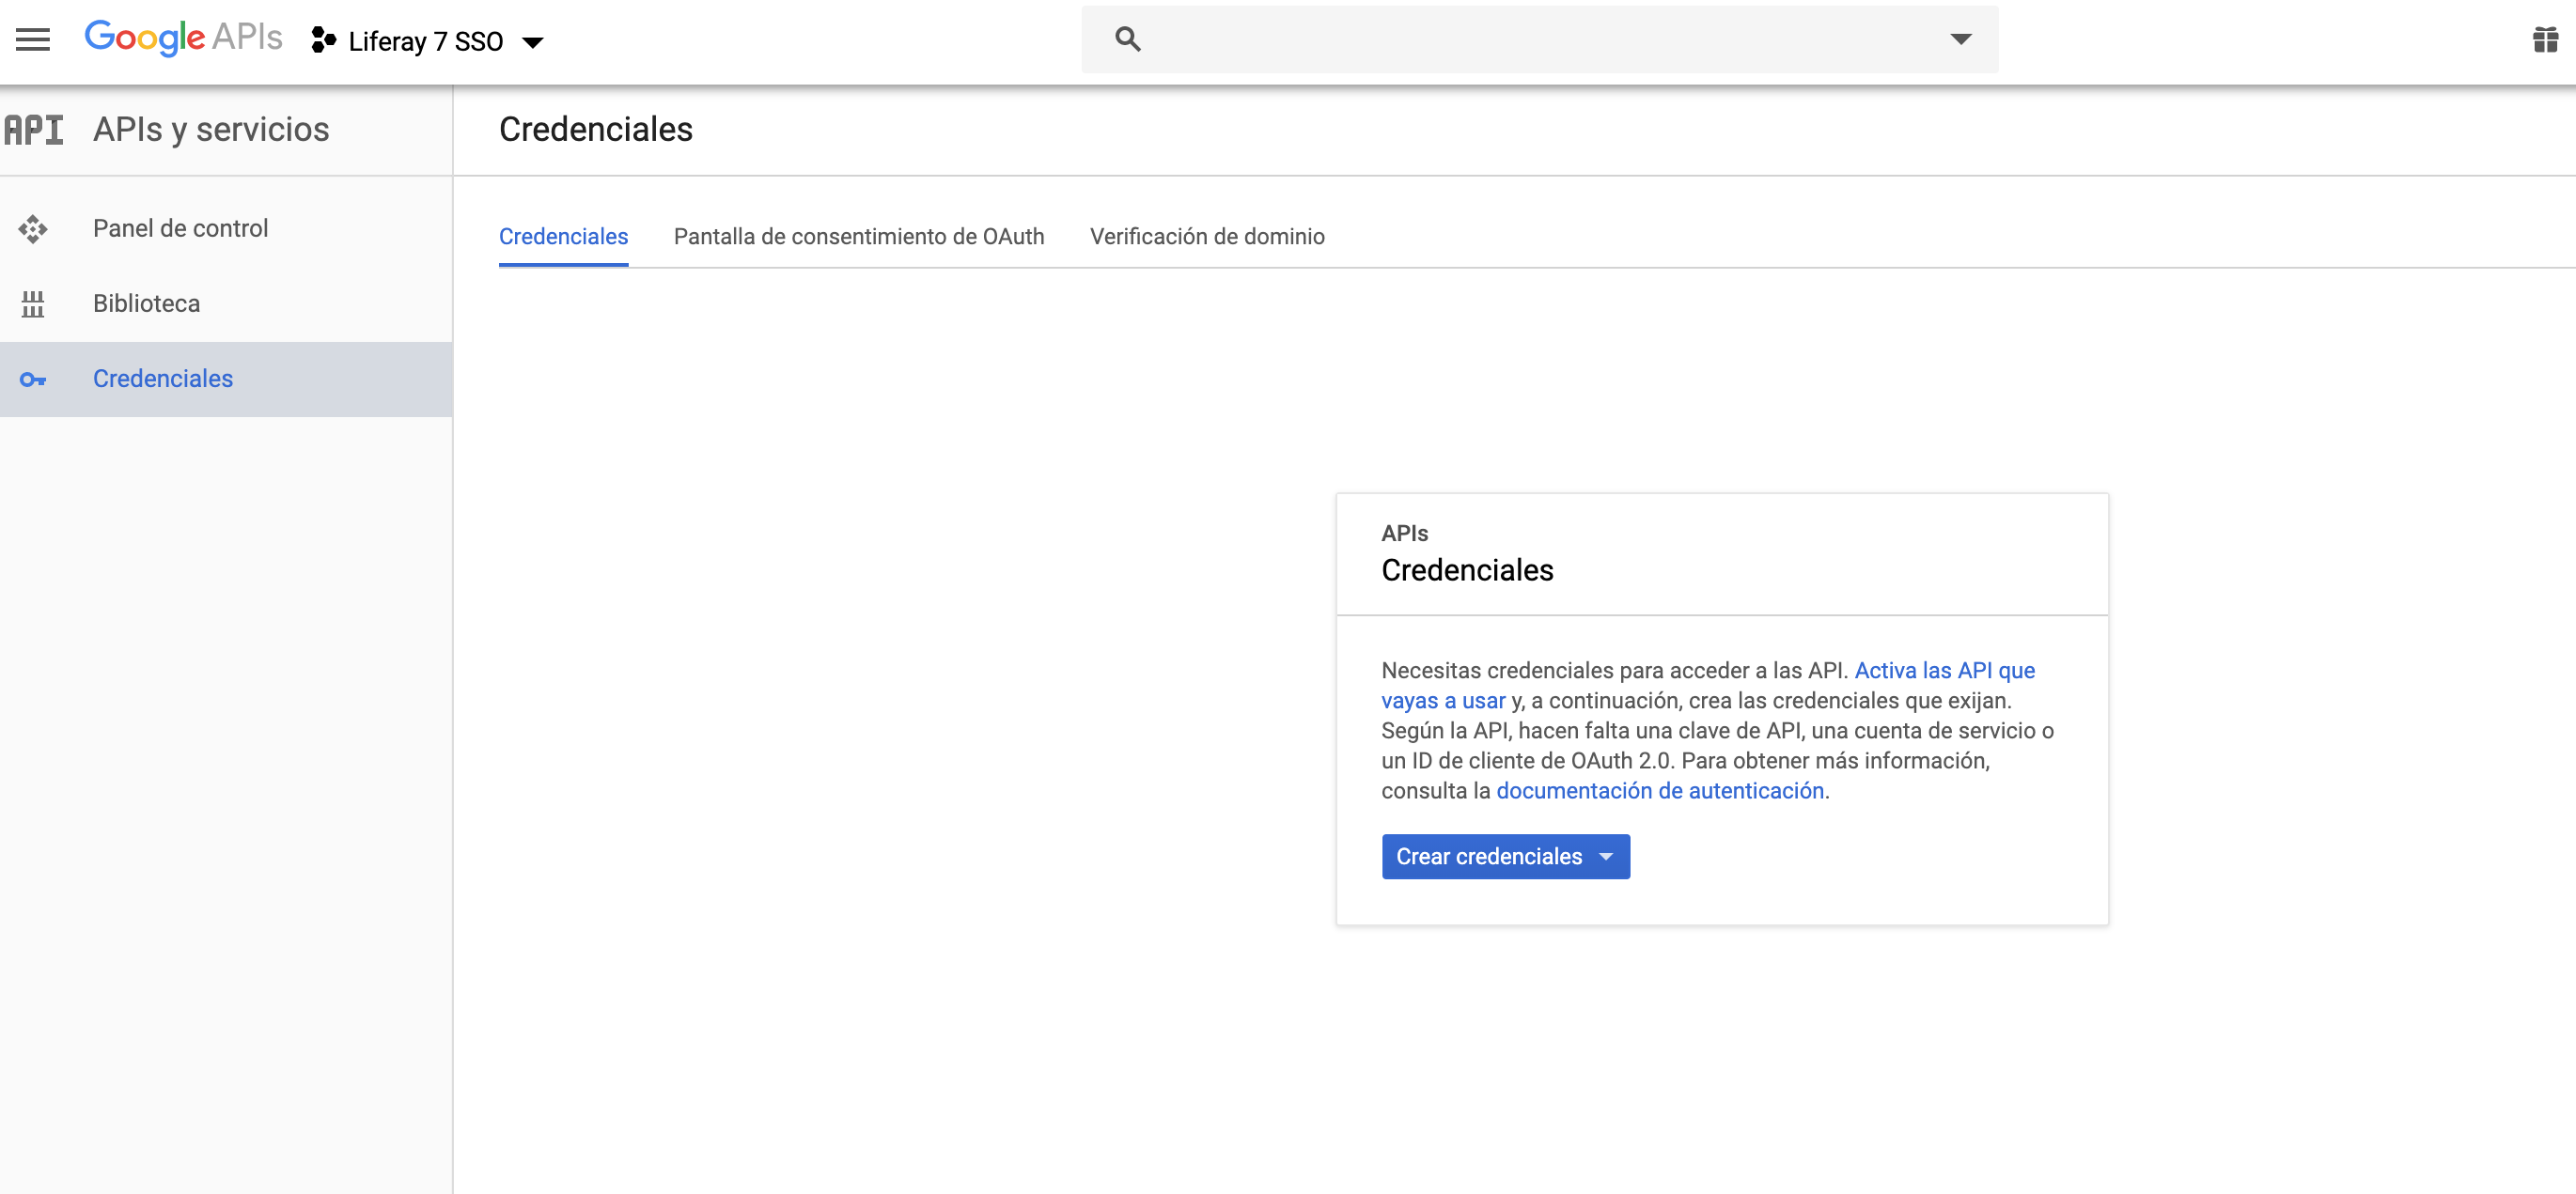The image size is (2576, 1194).
Task: Click the Google APIs logo
Action: pyautogui.click(x=183, y=38)
